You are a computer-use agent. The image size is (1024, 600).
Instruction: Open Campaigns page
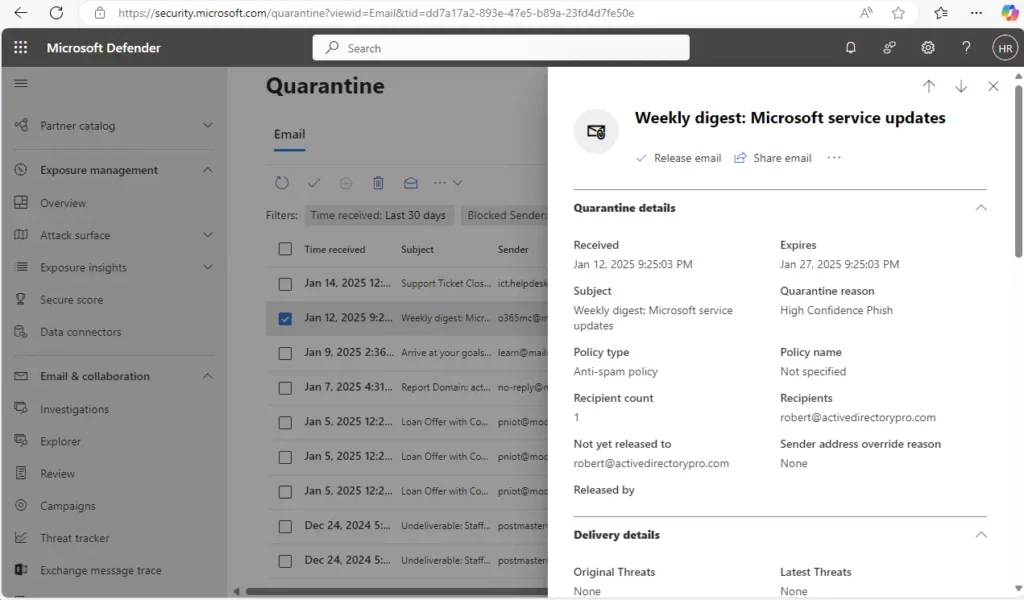tap(67, 506)
